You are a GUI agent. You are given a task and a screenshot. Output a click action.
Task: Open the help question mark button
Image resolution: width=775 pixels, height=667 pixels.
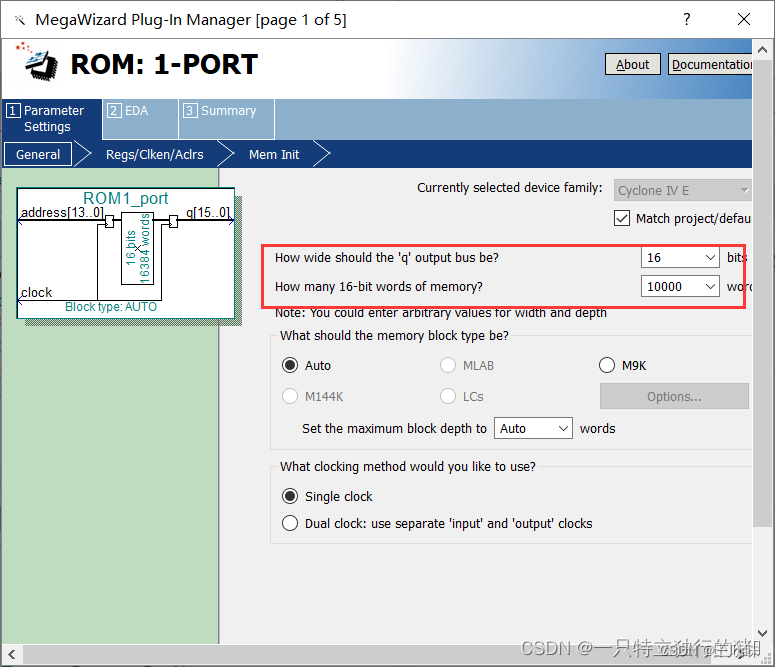[687, 19]
